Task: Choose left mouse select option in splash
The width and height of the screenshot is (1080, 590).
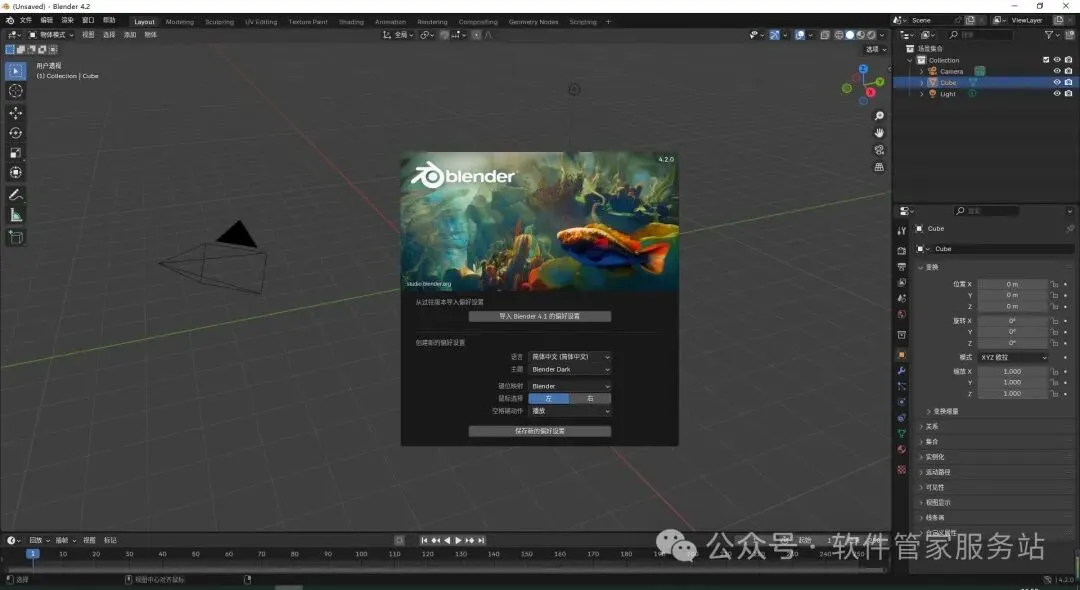Action: pos(549,399)
